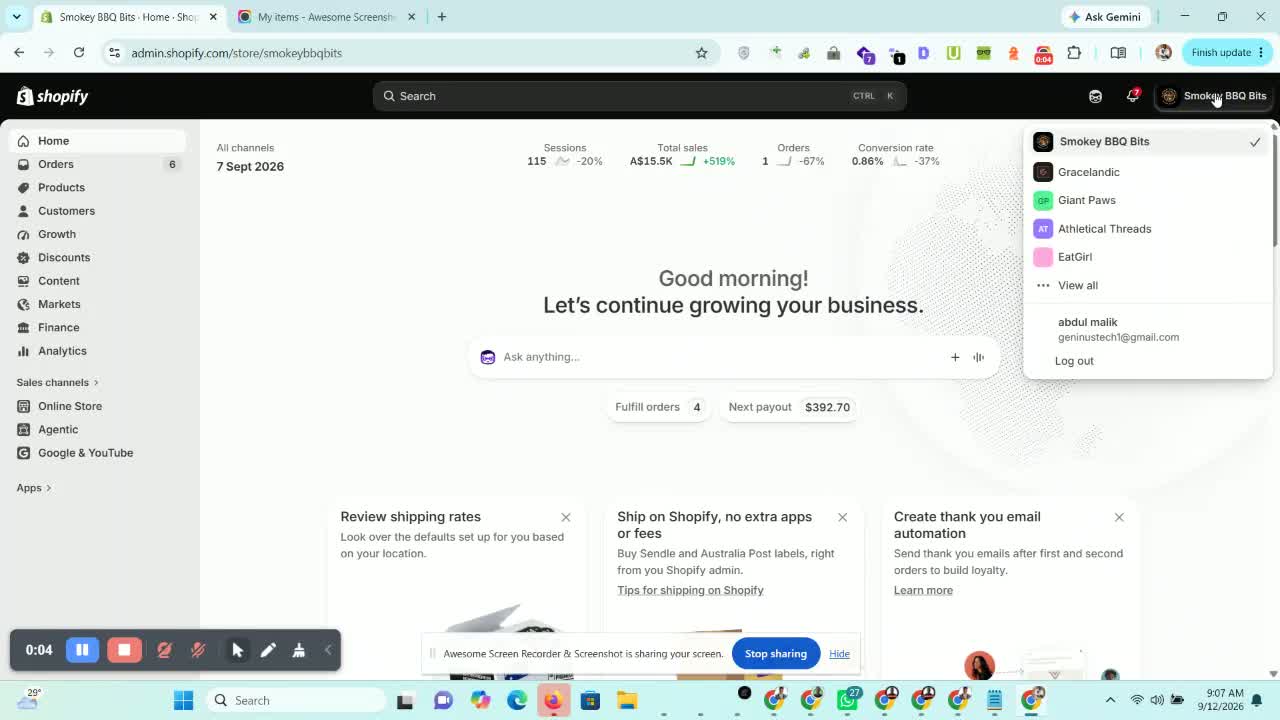
Task: Click the Orders icon in the sidebar
Action: [24, 164]
